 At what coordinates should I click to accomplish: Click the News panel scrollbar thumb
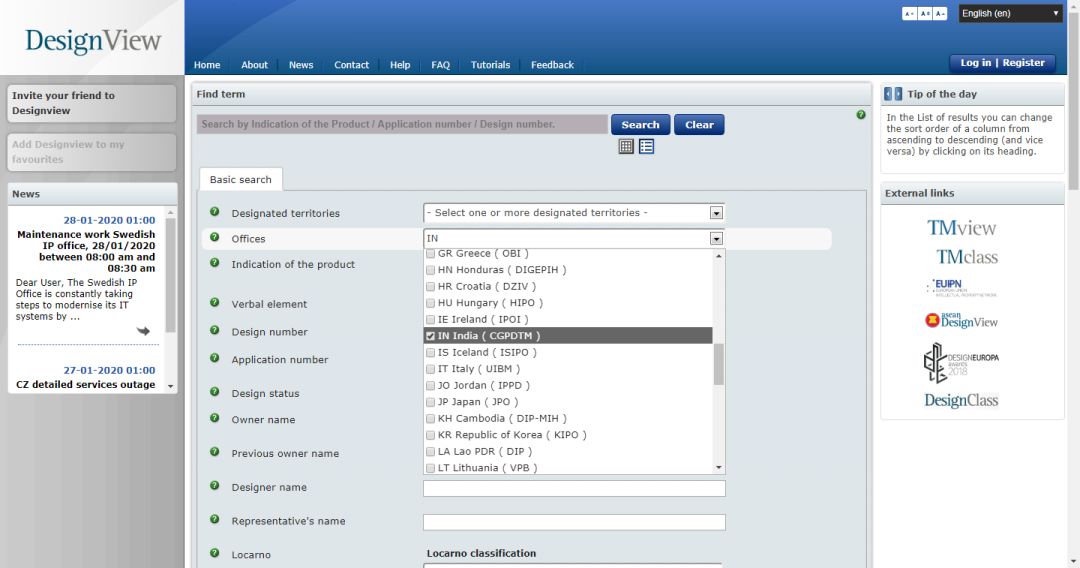click(171, 275)
